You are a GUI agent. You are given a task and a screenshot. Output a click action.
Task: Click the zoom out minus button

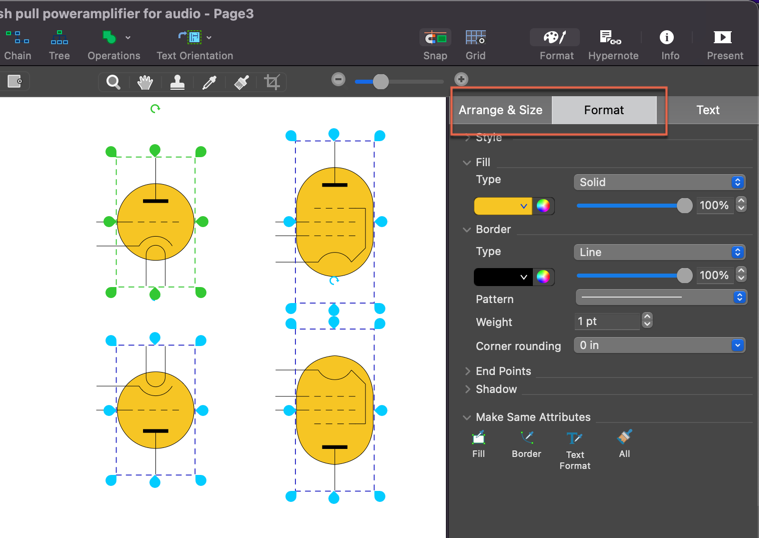[338, 79]
